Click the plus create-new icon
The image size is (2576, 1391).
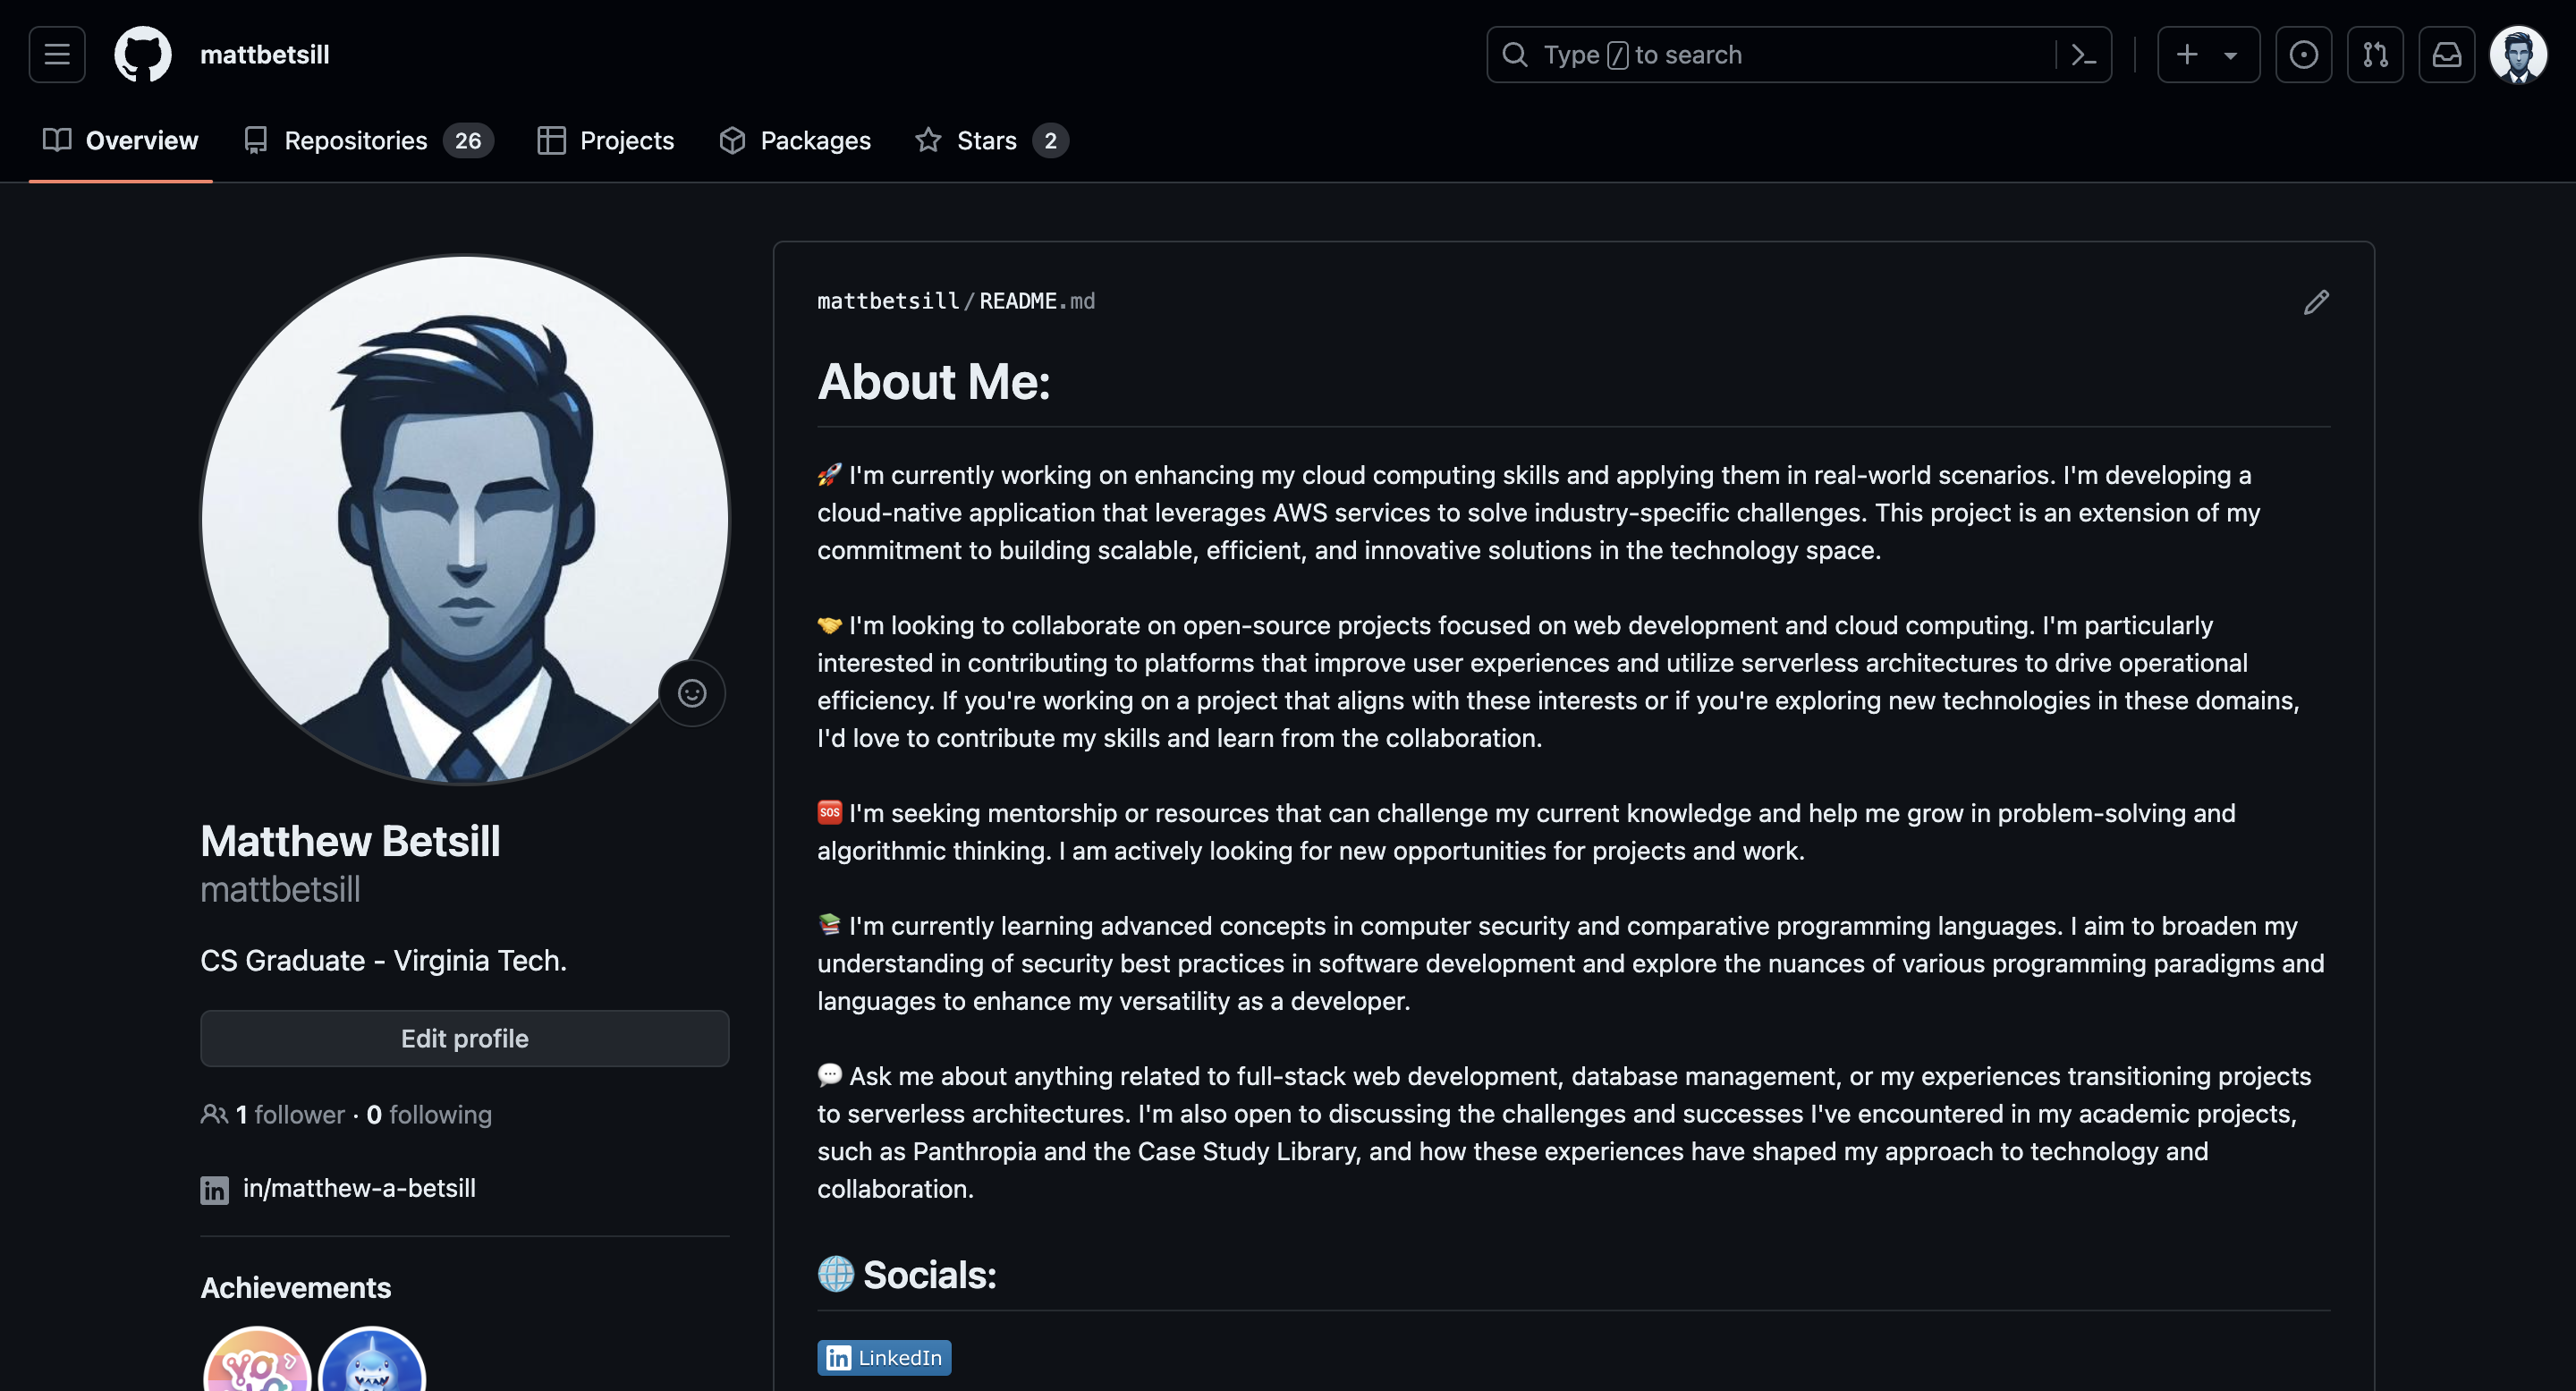coord(2187,54)
